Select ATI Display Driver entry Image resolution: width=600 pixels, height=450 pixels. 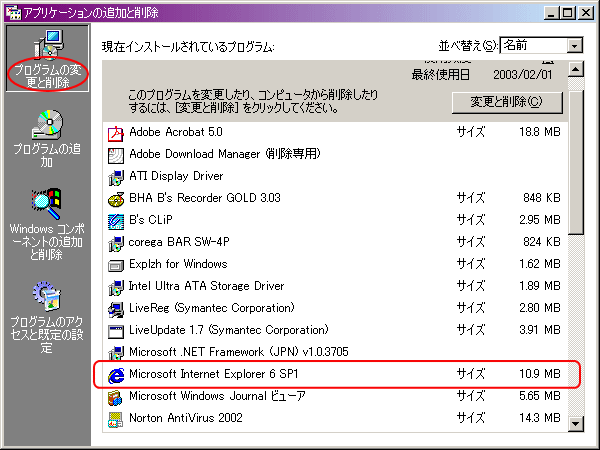point(176,176)
